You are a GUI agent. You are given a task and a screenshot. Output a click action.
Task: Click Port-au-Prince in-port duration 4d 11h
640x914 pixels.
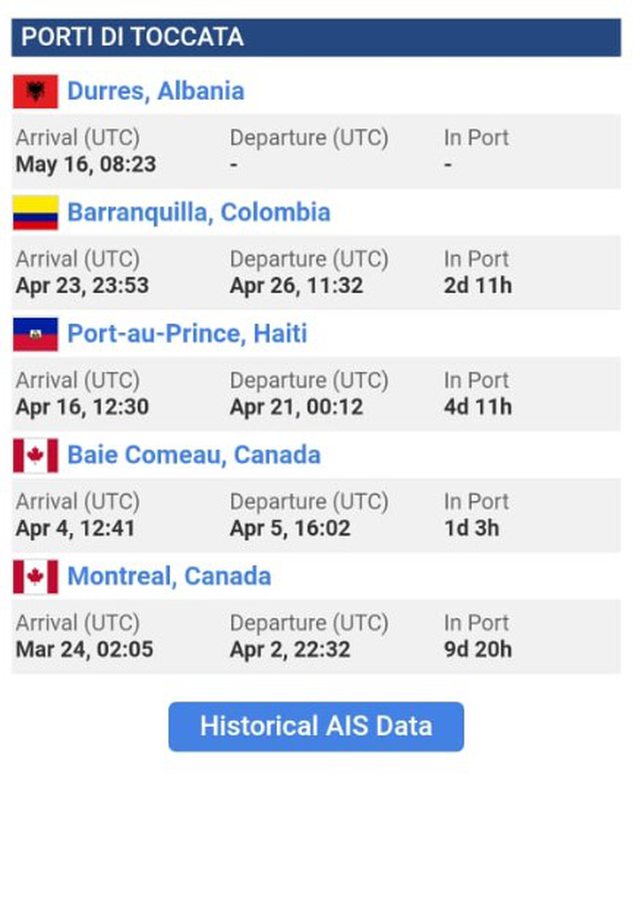pyautogui.click(x=478, y=406)
